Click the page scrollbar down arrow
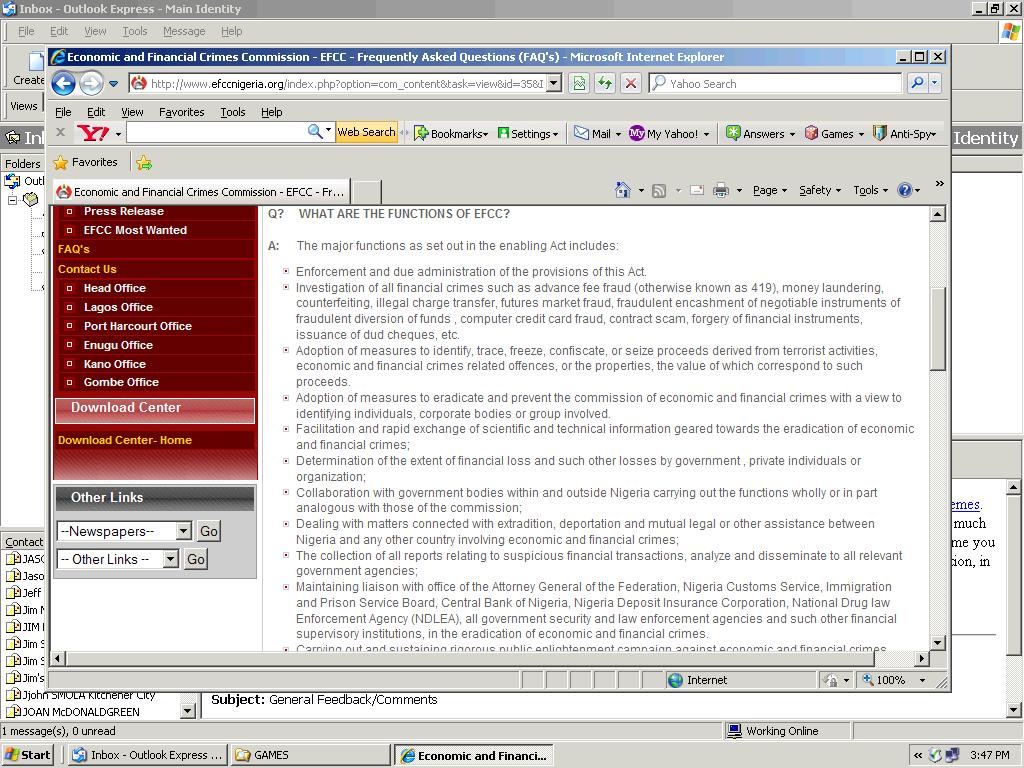Image resolution: width=1024 pixels, height=768 pixels. (938, 643)
